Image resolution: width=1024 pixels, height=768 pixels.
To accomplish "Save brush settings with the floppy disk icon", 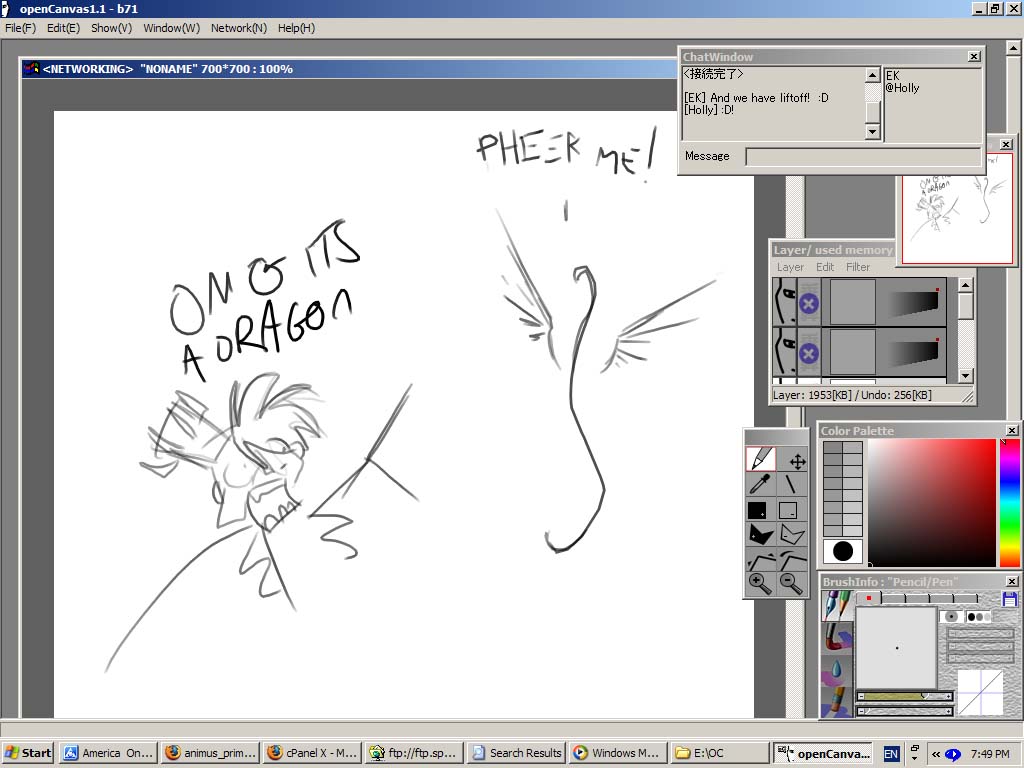I will 1010,599.
